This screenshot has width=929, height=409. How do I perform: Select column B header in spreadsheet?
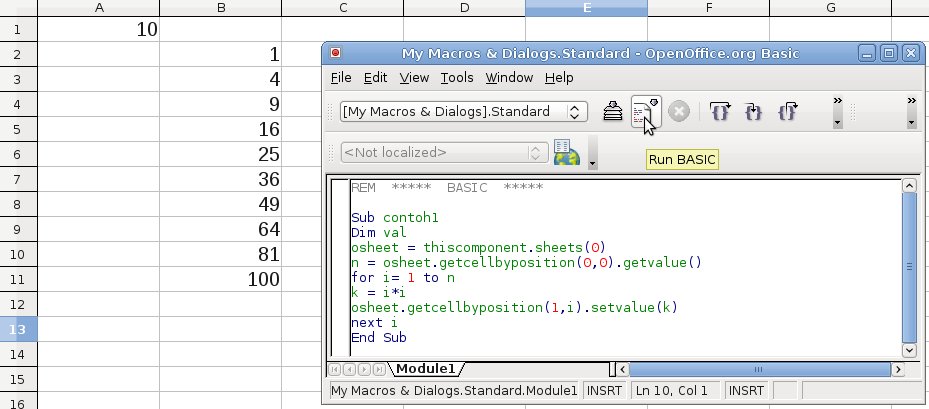point(220,8)
